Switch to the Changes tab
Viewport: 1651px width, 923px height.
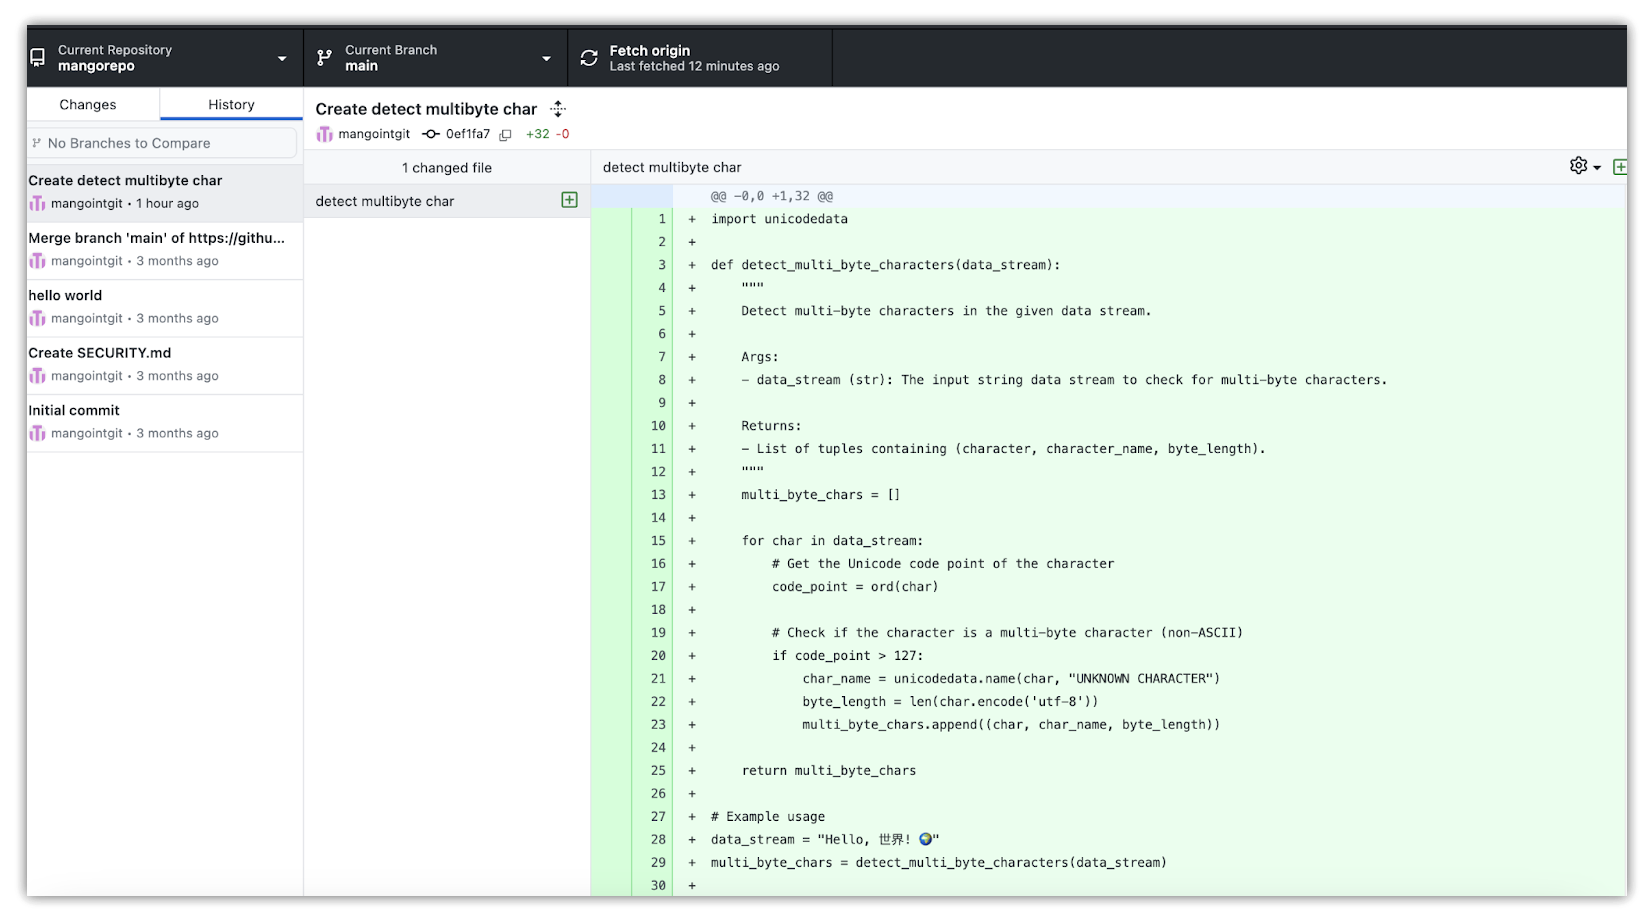click(x=88, y=105)
